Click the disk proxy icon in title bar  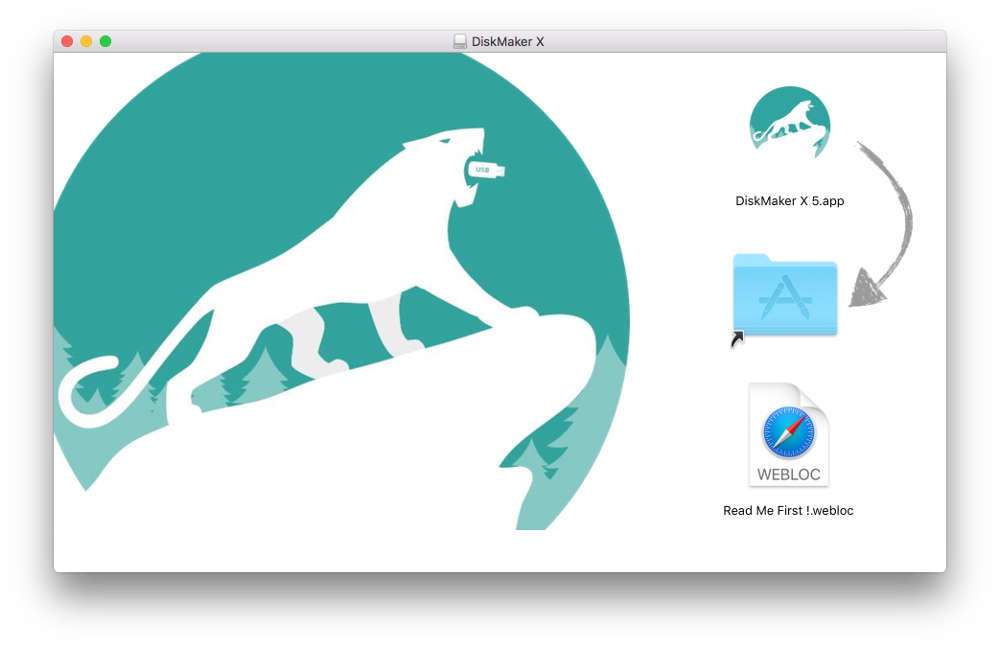point(460,41)
